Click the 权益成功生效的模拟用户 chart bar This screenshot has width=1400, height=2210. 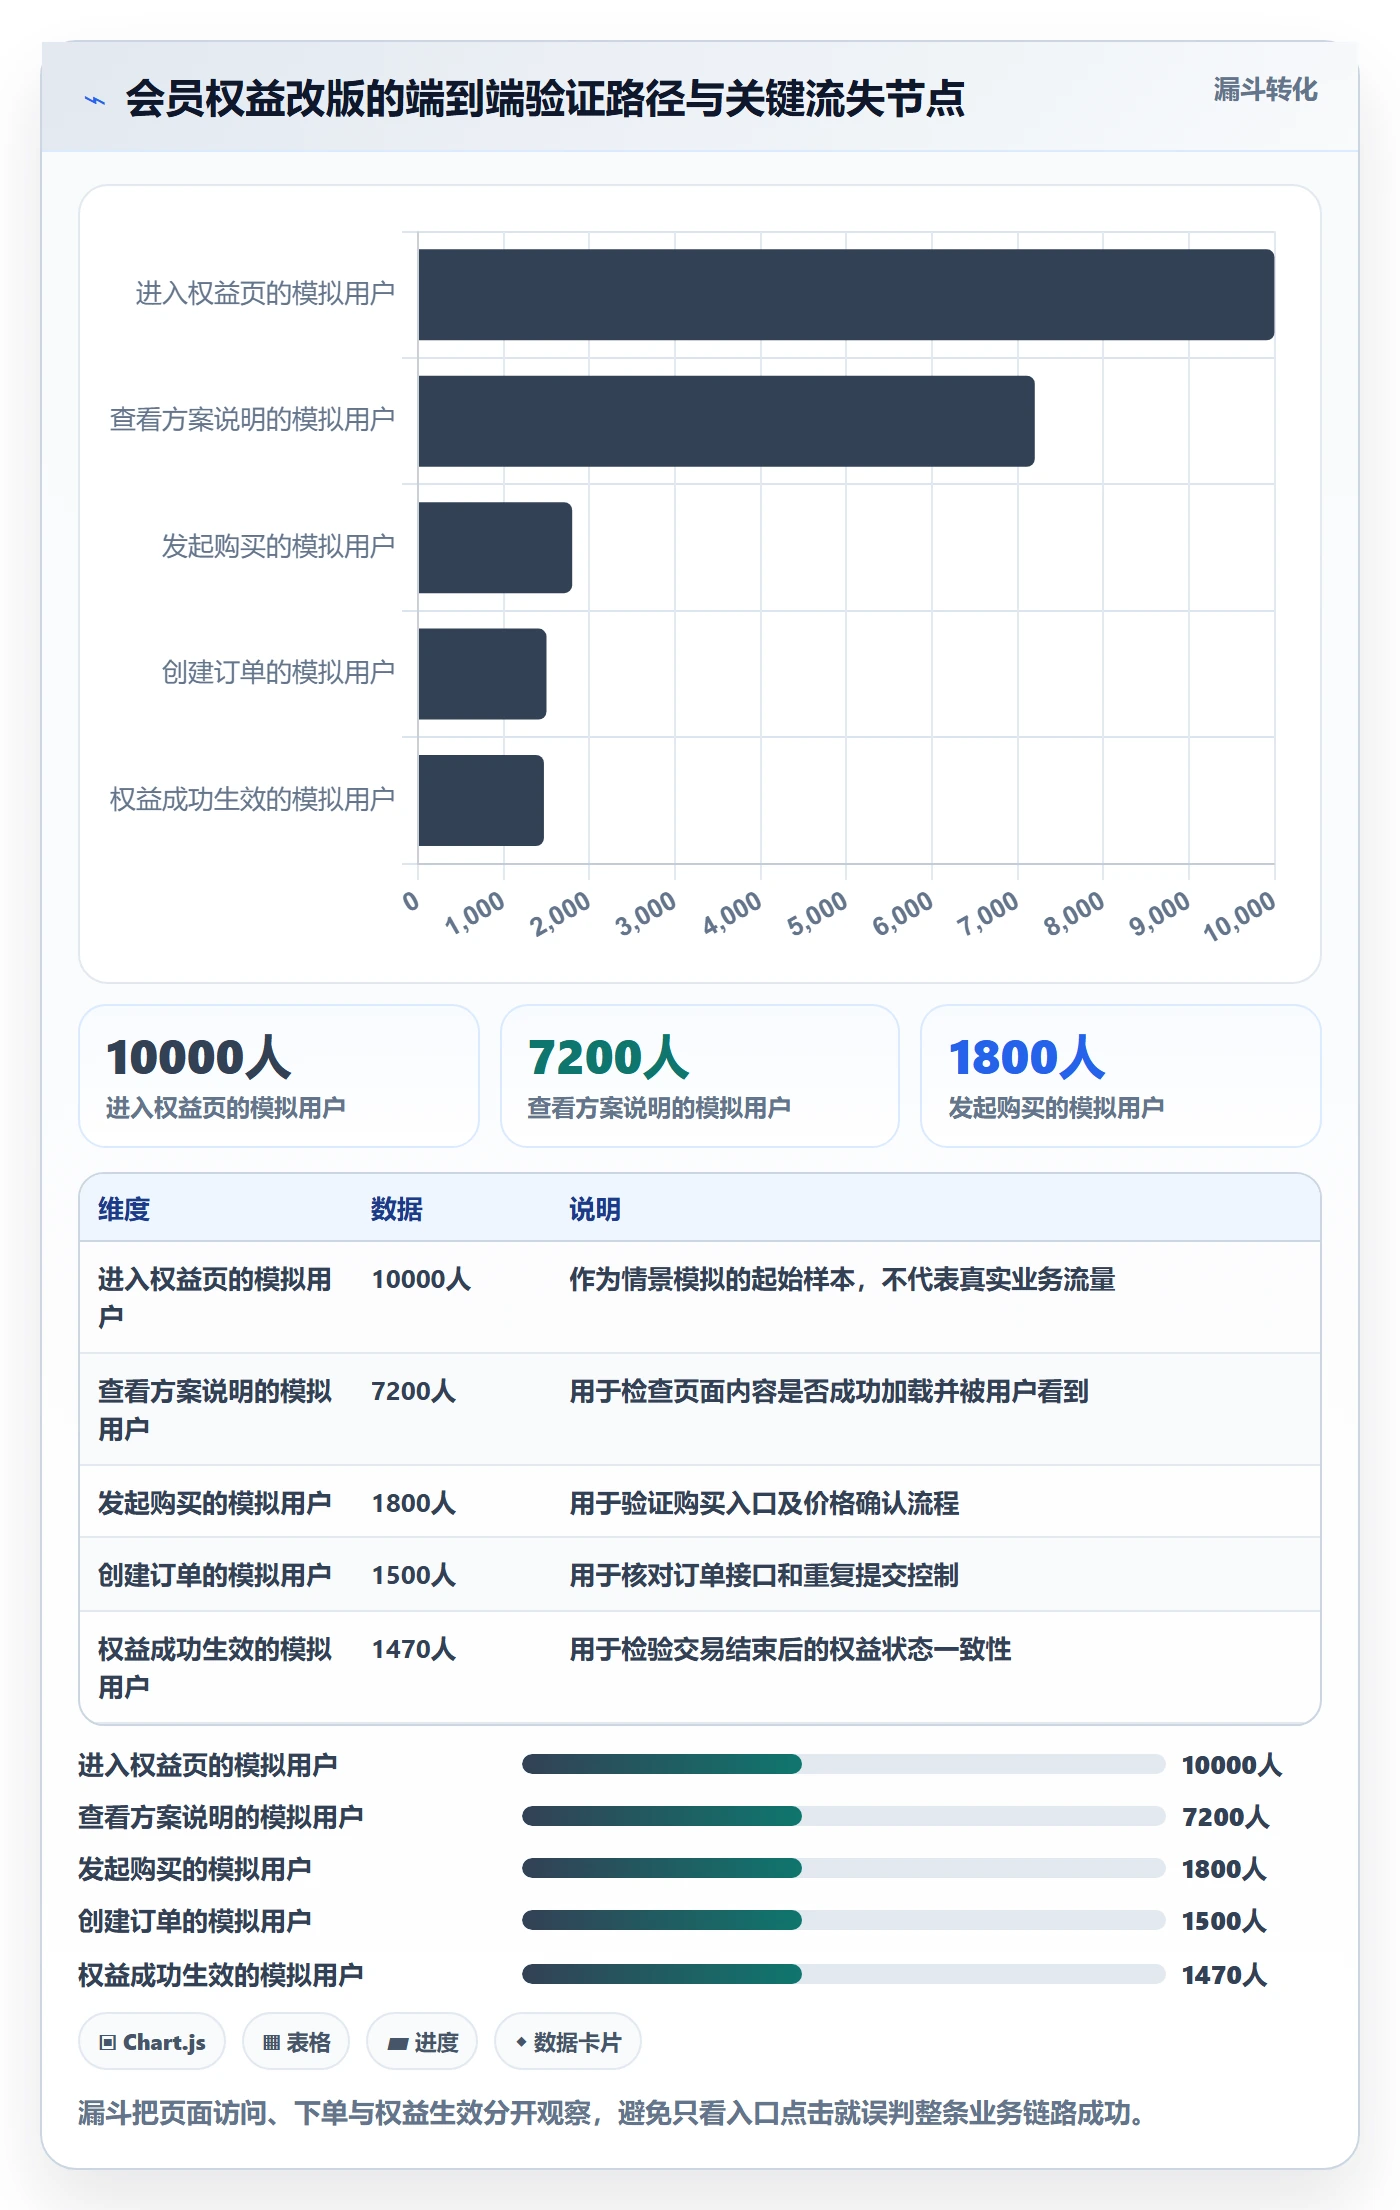point(481,800)
